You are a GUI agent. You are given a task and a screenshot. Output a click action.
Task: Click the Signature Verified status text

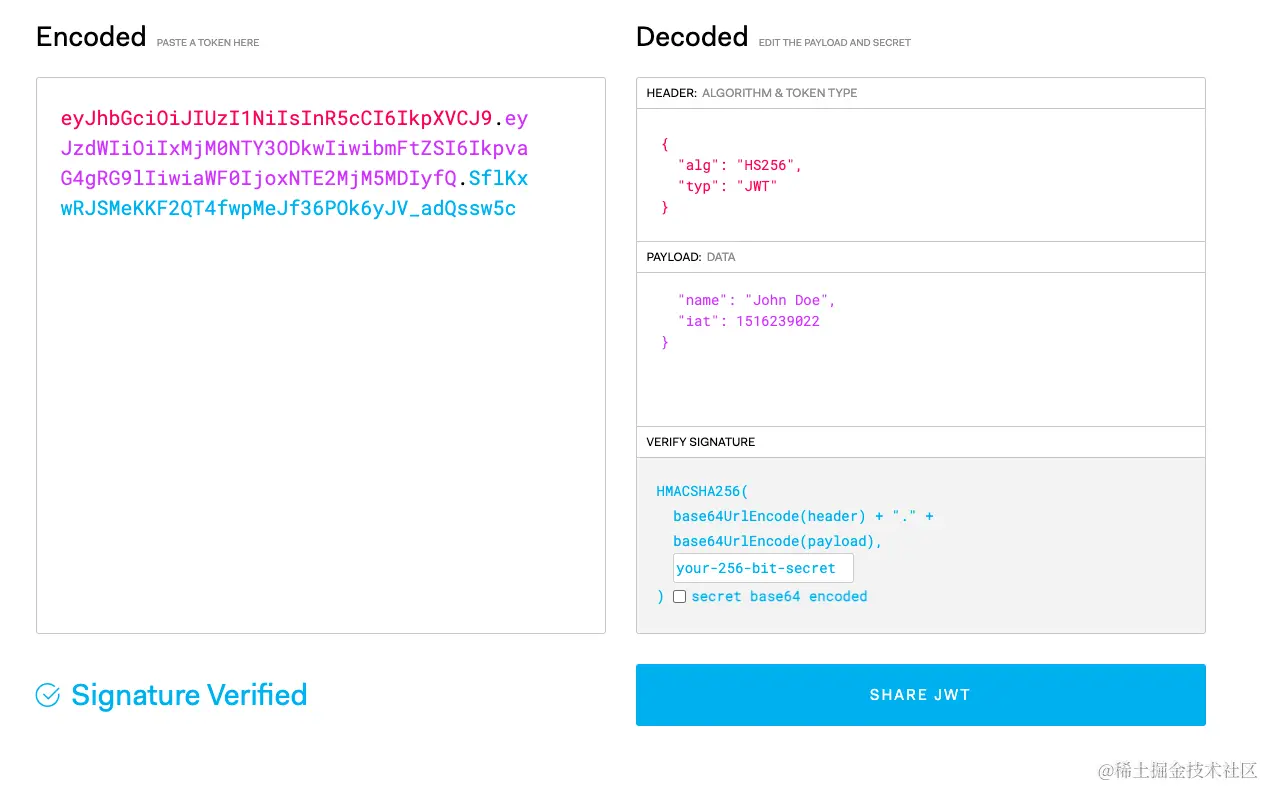tap(189, 695)
